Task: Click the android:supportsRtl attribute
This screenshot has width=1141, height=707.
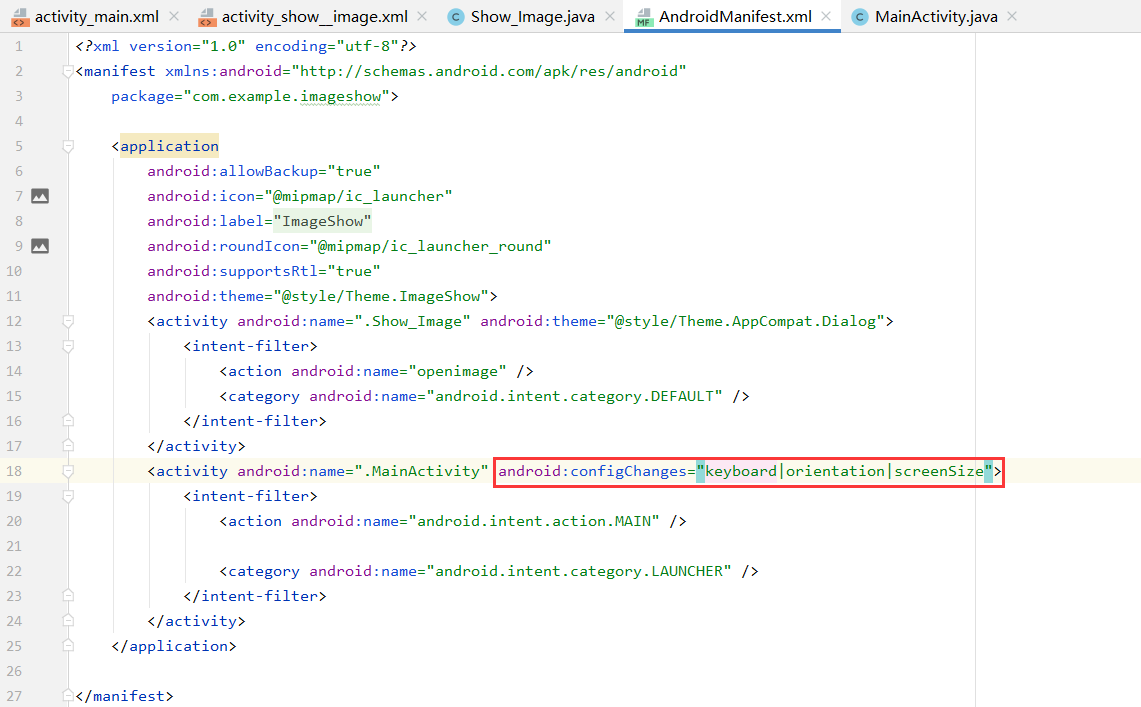Action: [233, 271]
